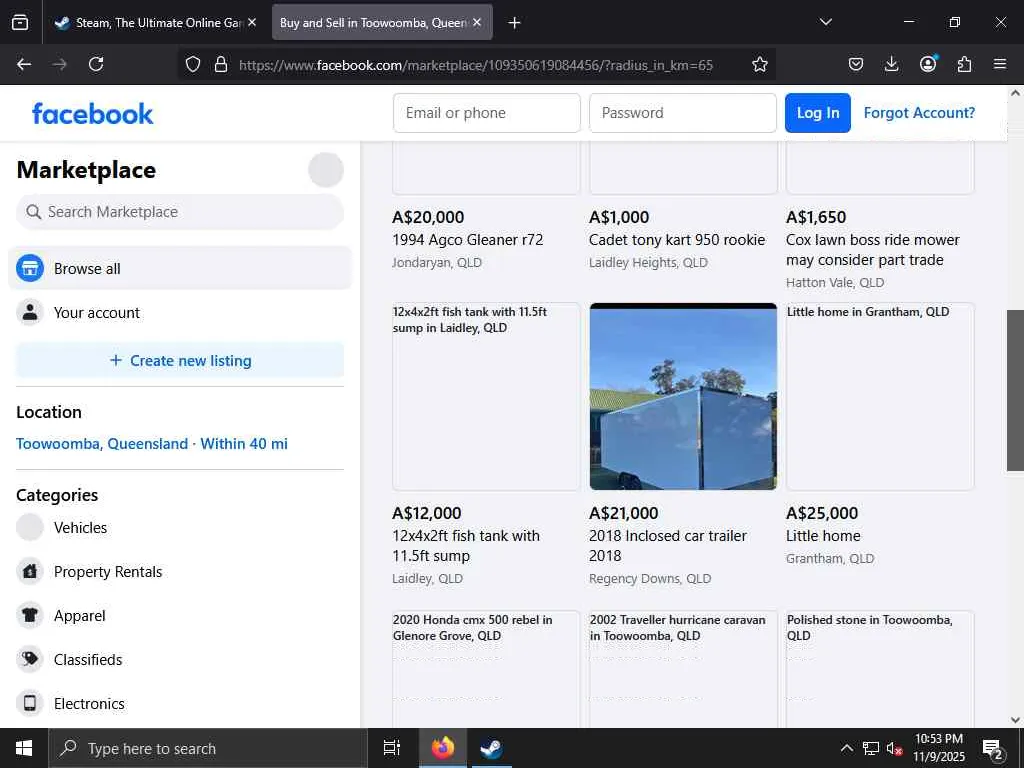Save page to Pocket
The image size is (1024, 768).
coord(856,64)
